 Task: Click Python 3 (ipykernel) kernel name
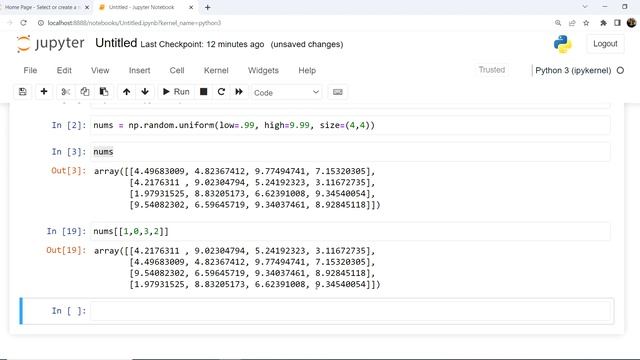tap(573, 70)
